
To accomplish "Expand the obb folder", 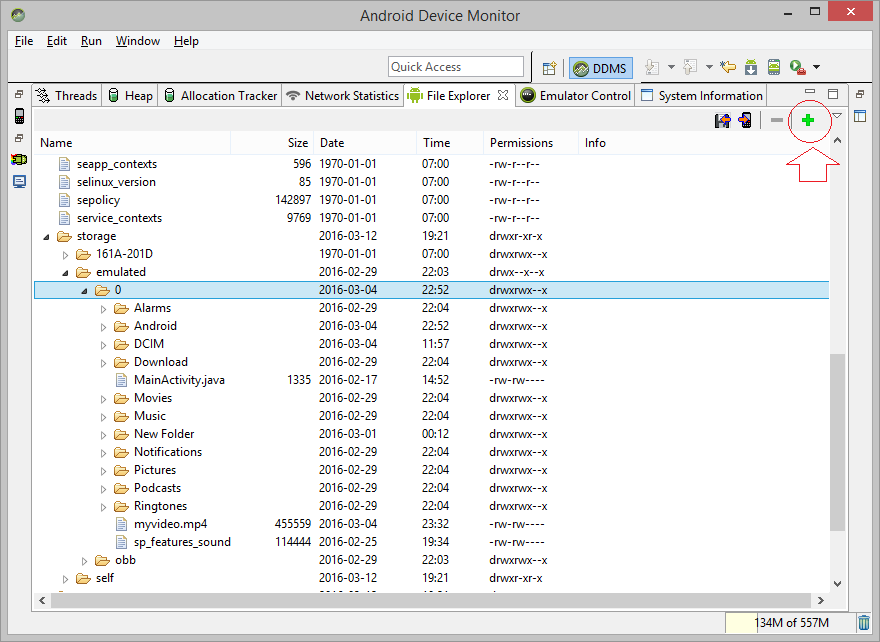I will [85, 561].
